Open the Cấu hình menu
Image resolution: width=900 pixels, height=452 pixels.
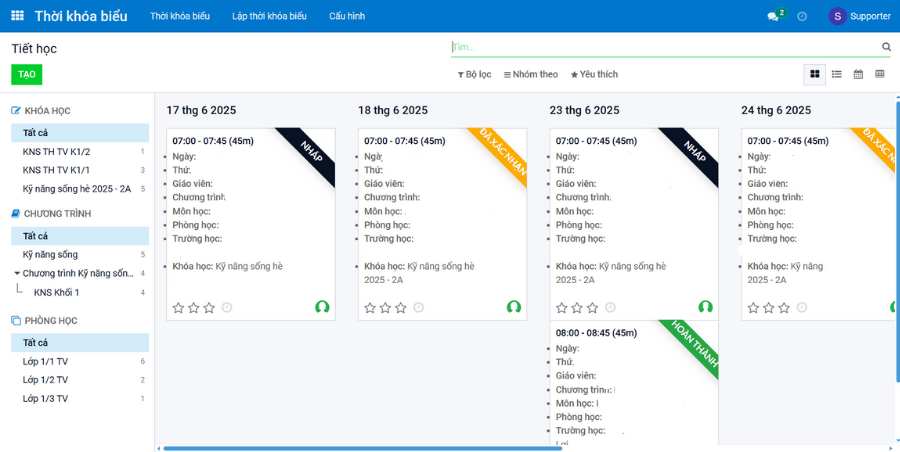(x=347, y=16)
